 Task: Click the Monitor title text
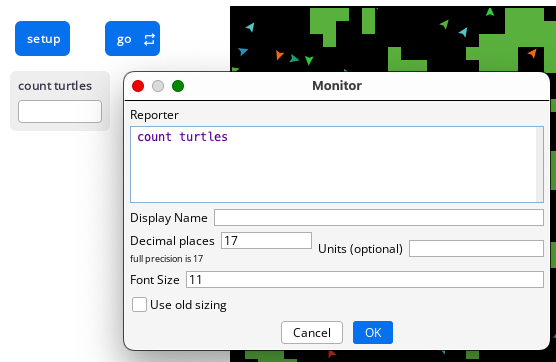(337, 85)
